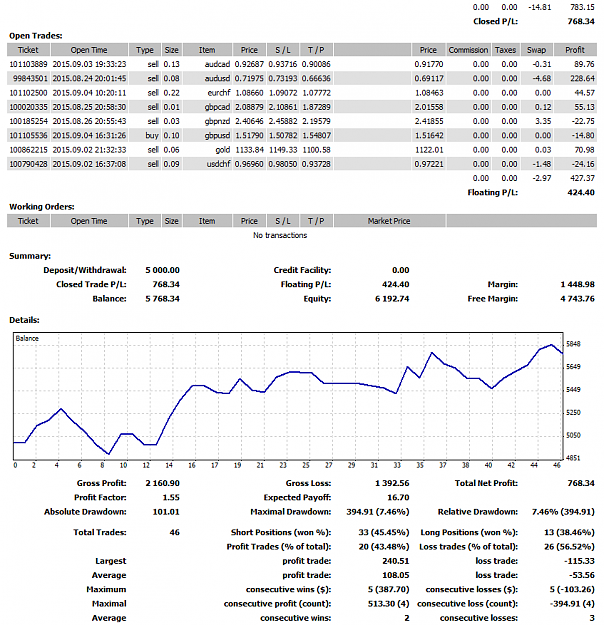The width and height of the screenshot is (604, 625).
Task: Click Profit Trades value 20 (43.48%)
Action: click(384, 547)
